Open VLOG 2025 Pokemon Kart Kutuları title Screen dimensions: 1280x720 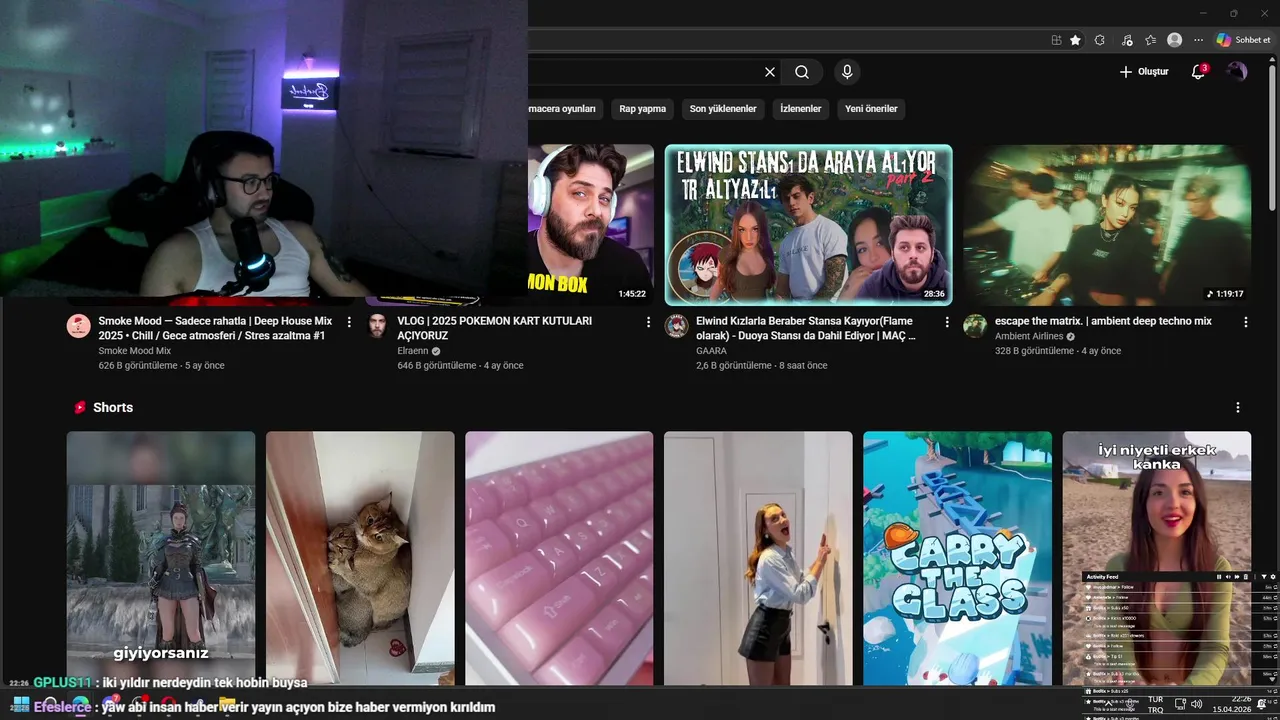point(495,328)
